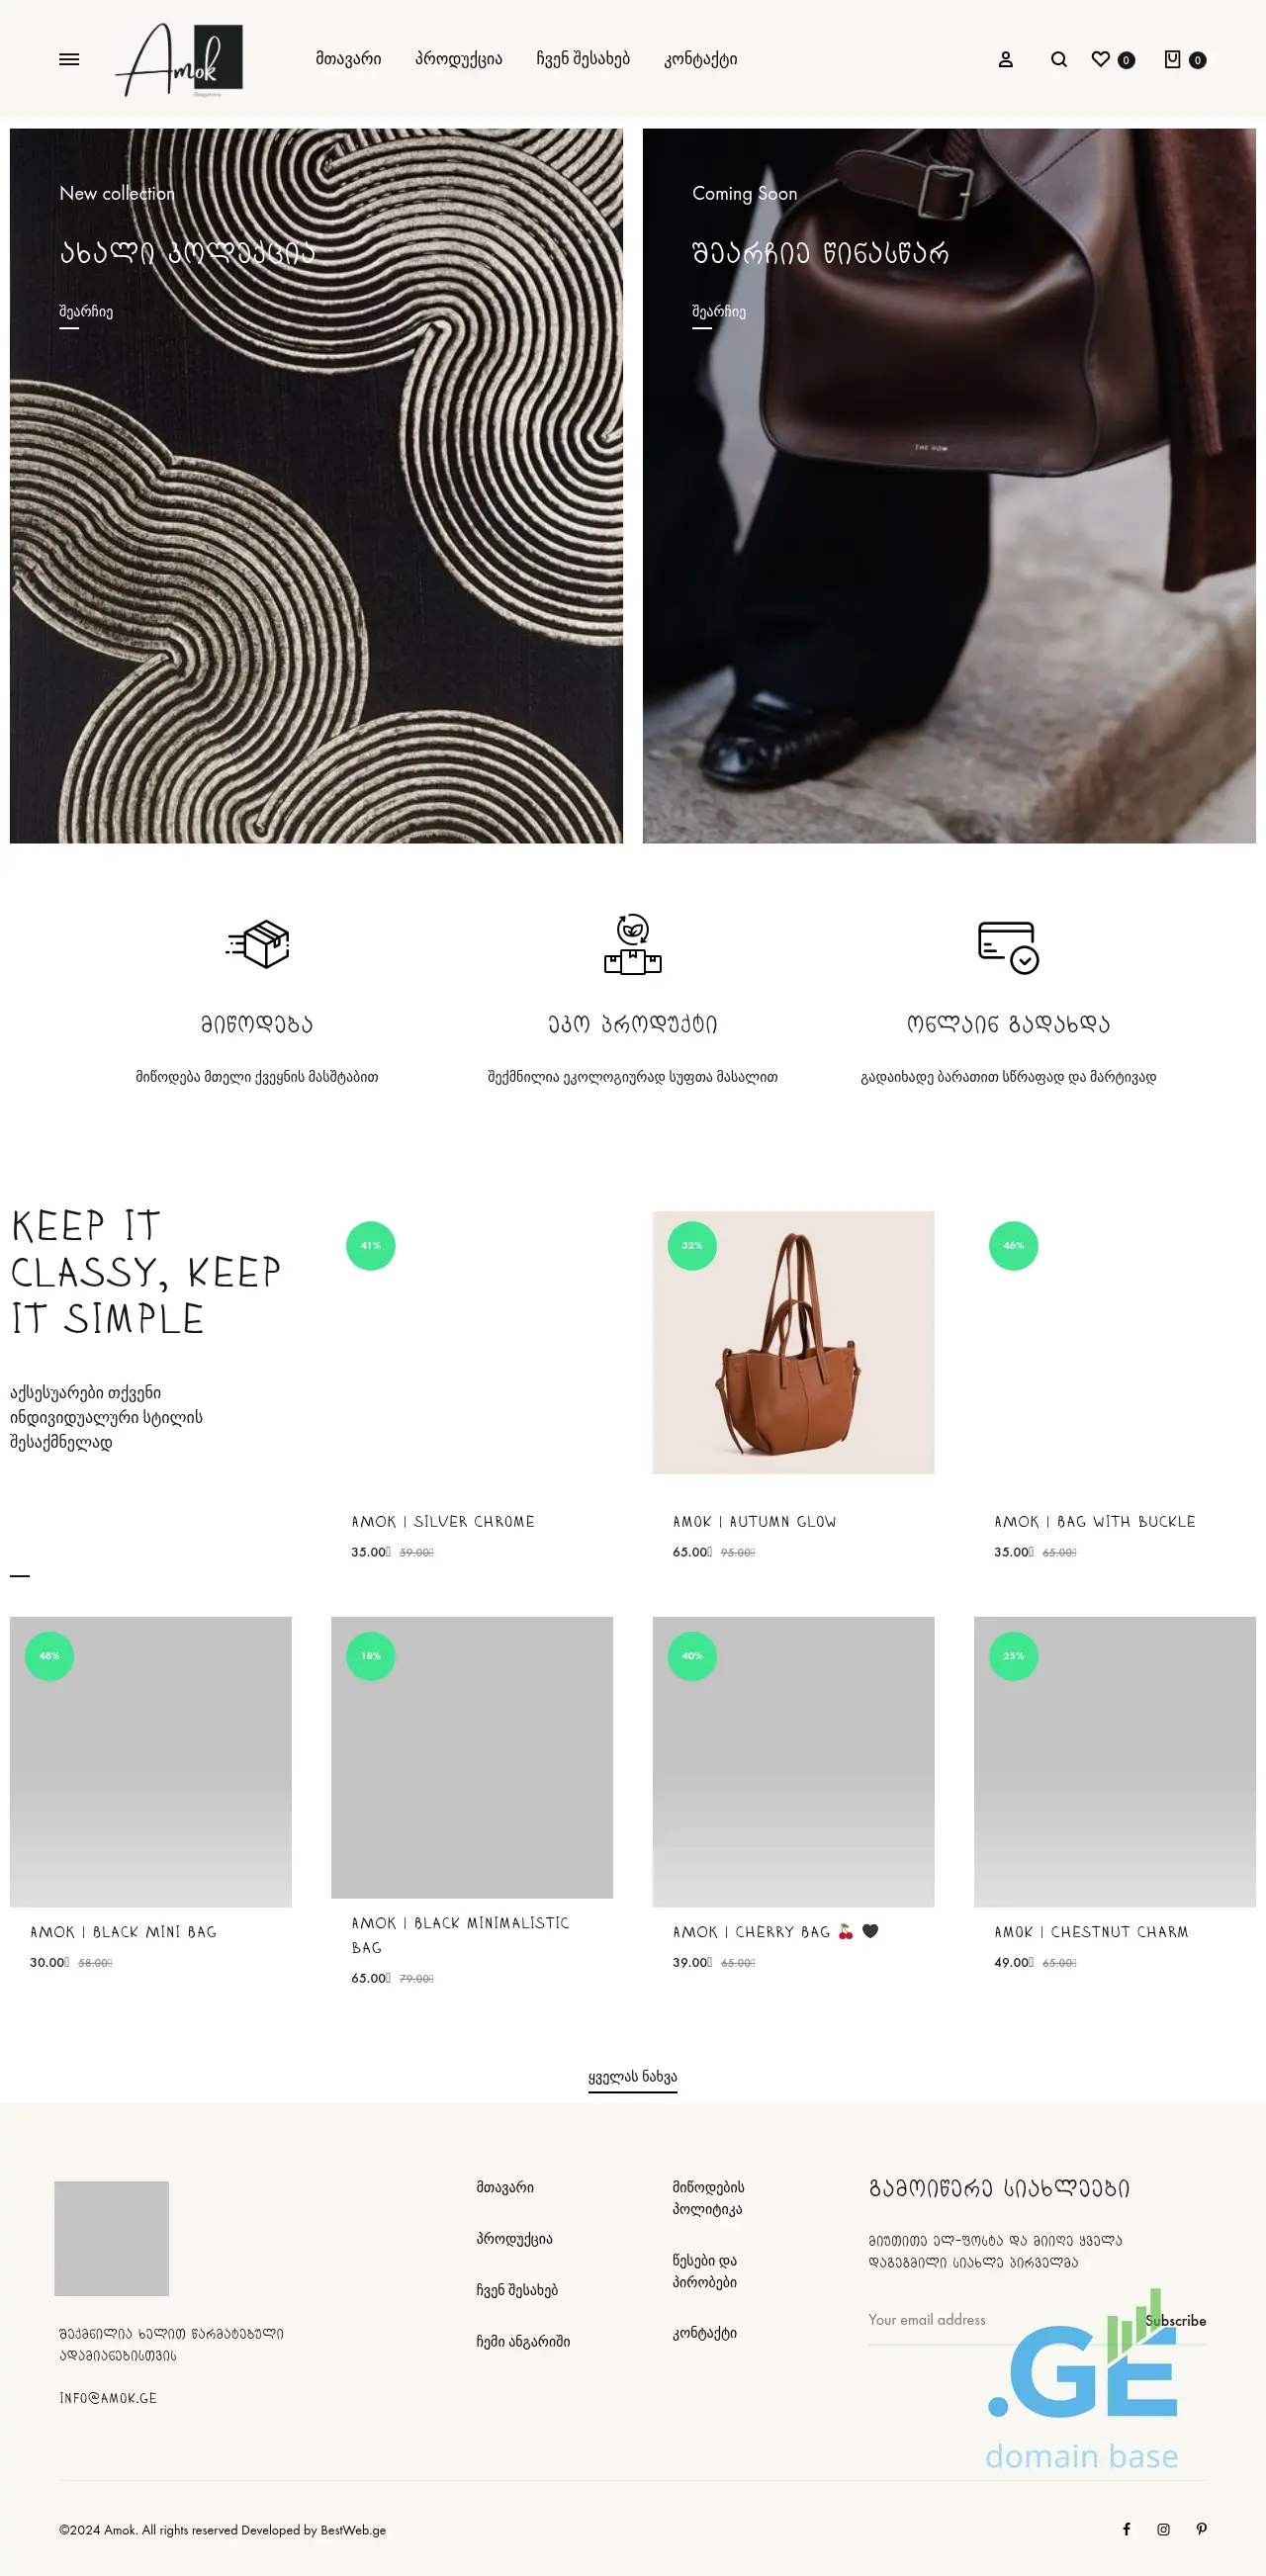Select the პროდუქცია menu item in header
This screenshot has width=1266, height=2576.
(459, 59)
